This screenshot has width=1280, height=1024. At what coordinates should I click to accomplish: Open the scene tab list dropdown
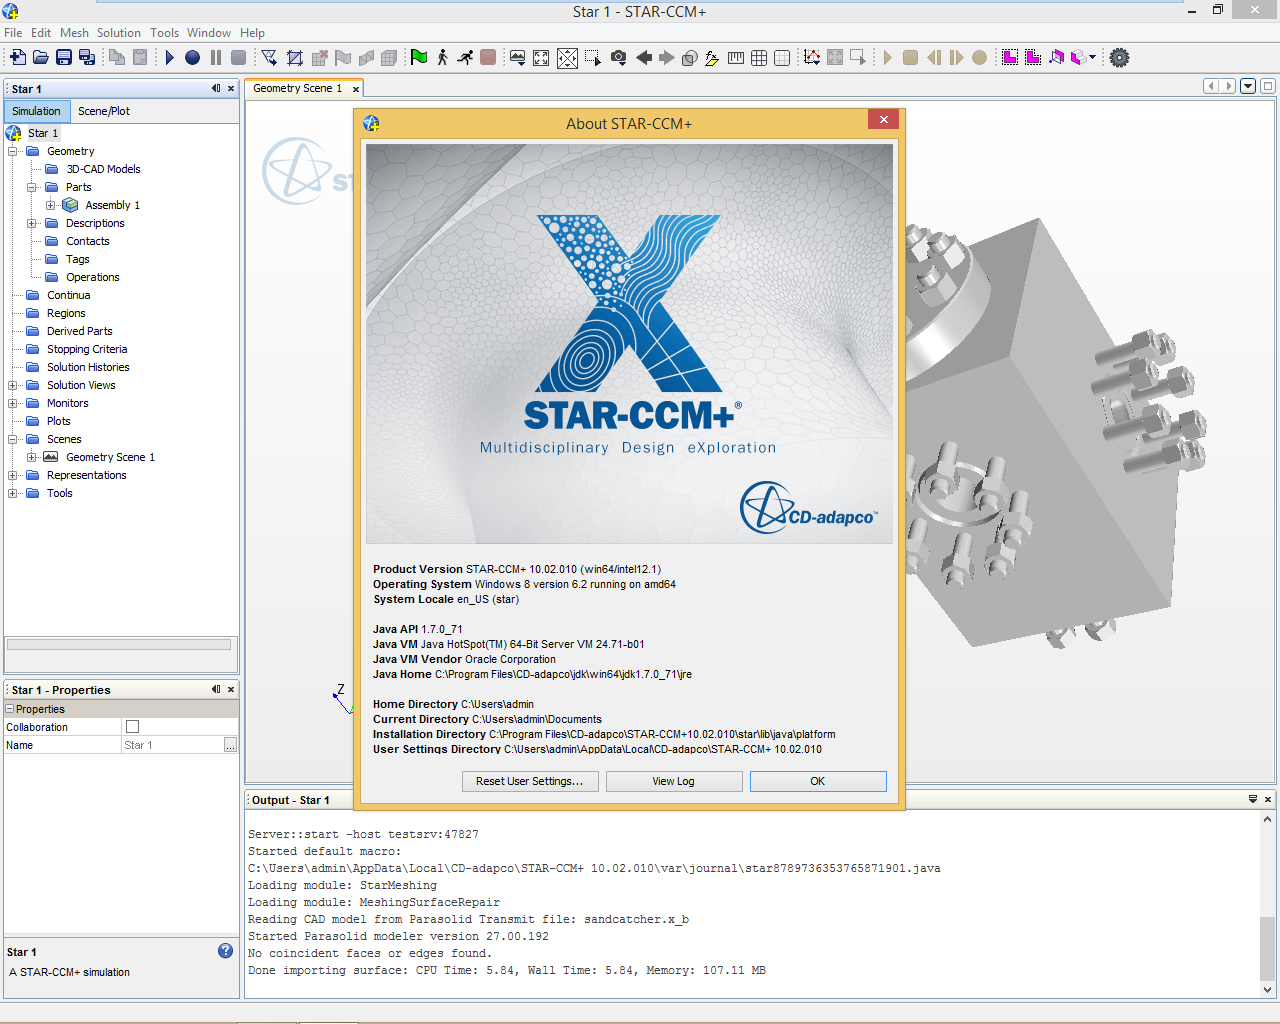[1248, 87]
